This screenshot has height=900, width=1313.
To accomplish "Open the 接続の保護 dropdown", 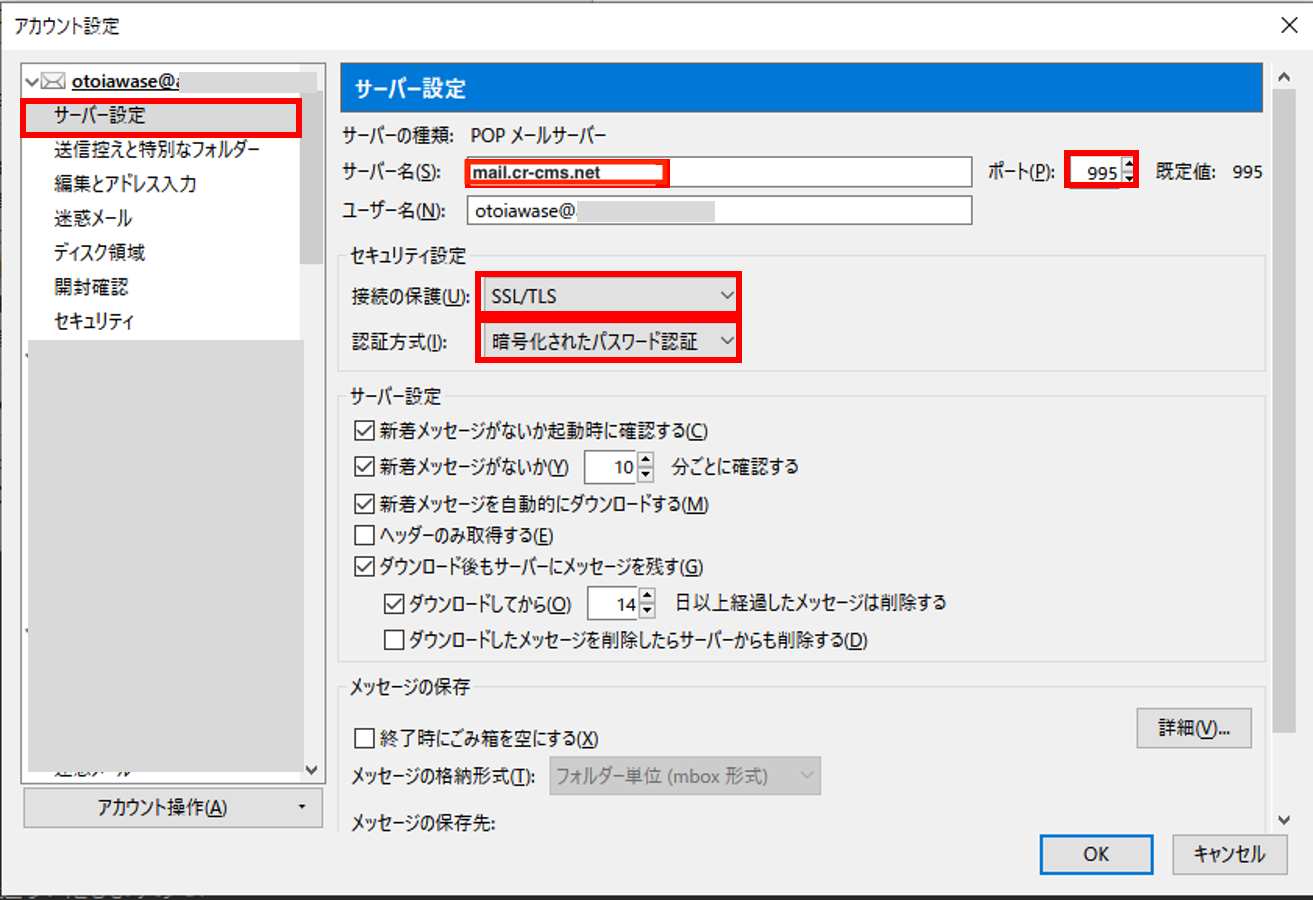I will pyautogui.click(x=609, y=295).
